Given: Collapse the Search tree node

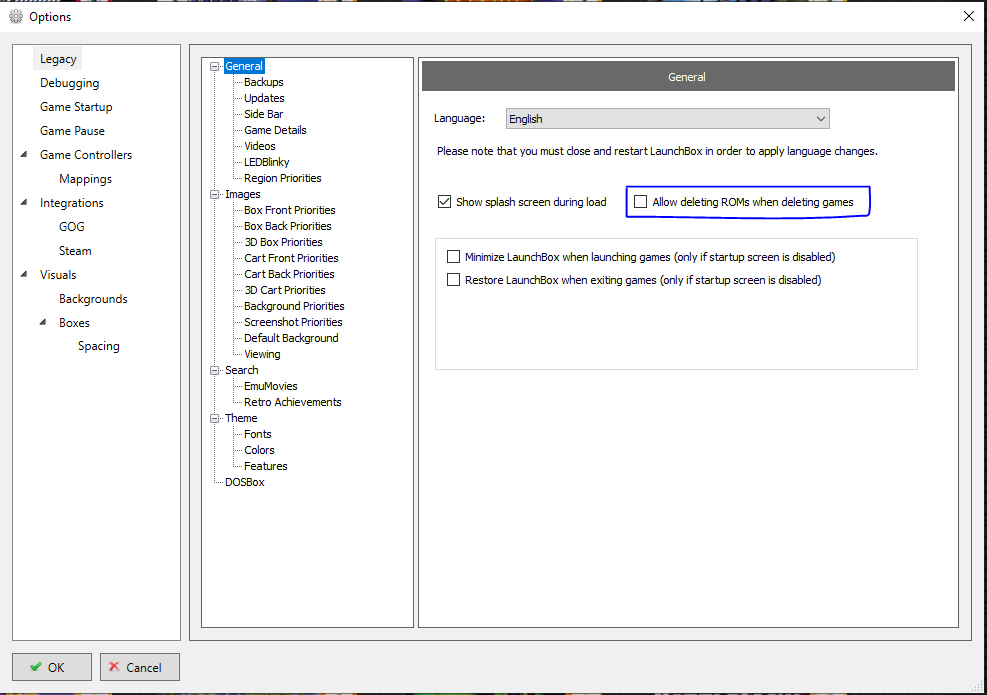Looking at the screenshot, I should (215, 370).
